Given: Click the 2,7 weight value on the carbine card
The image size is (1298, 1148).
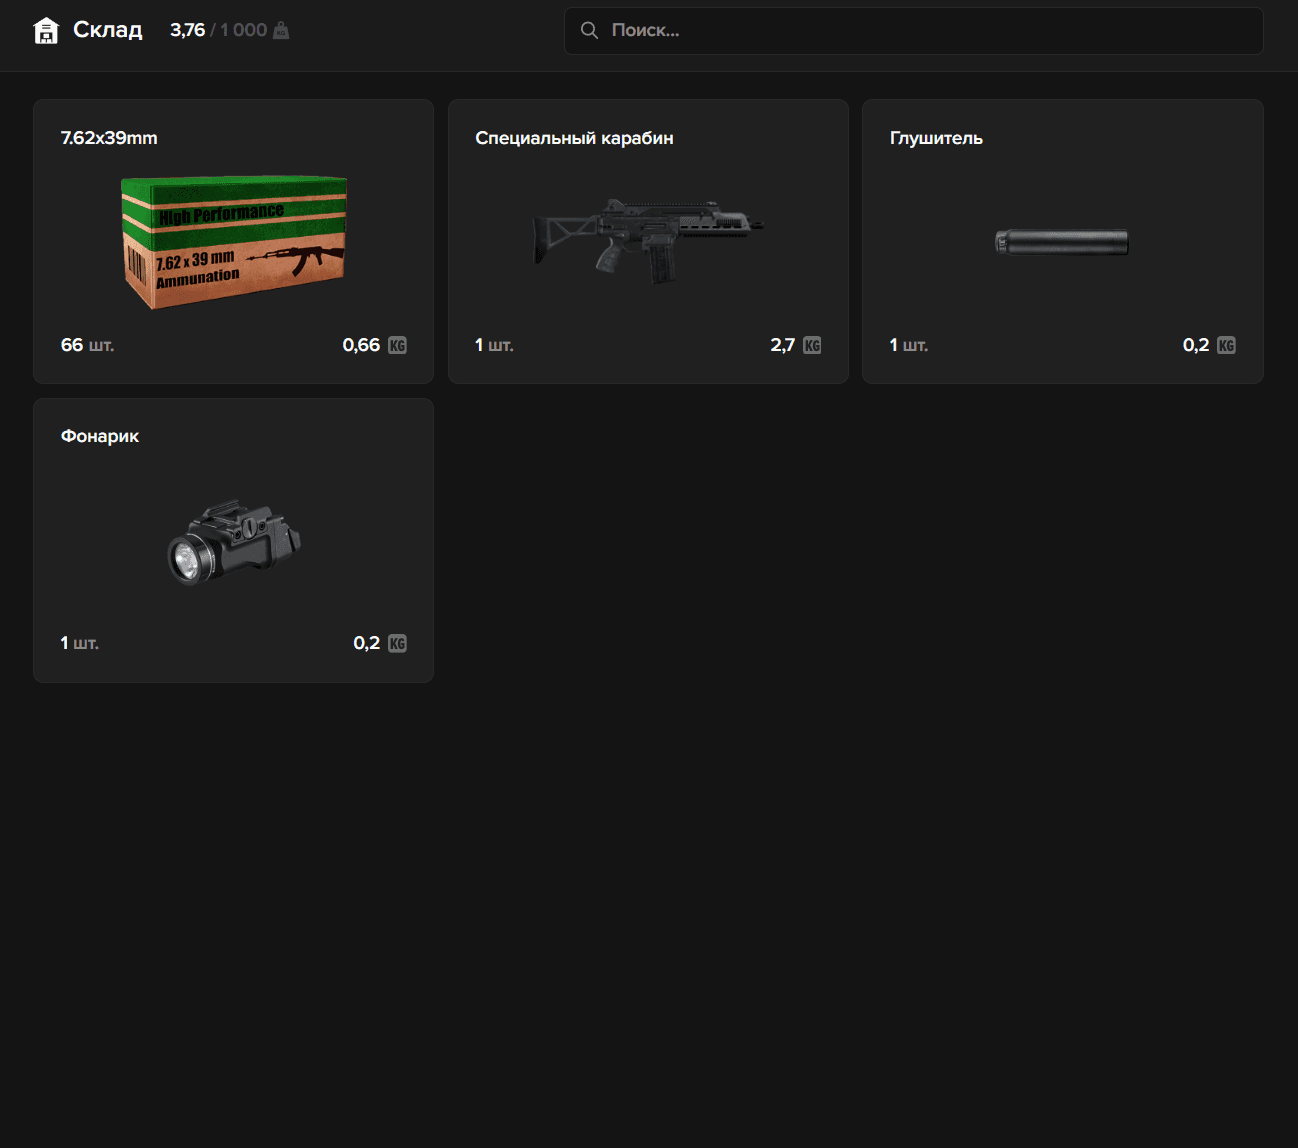Looking at the screenshot, I should point(782,345).
